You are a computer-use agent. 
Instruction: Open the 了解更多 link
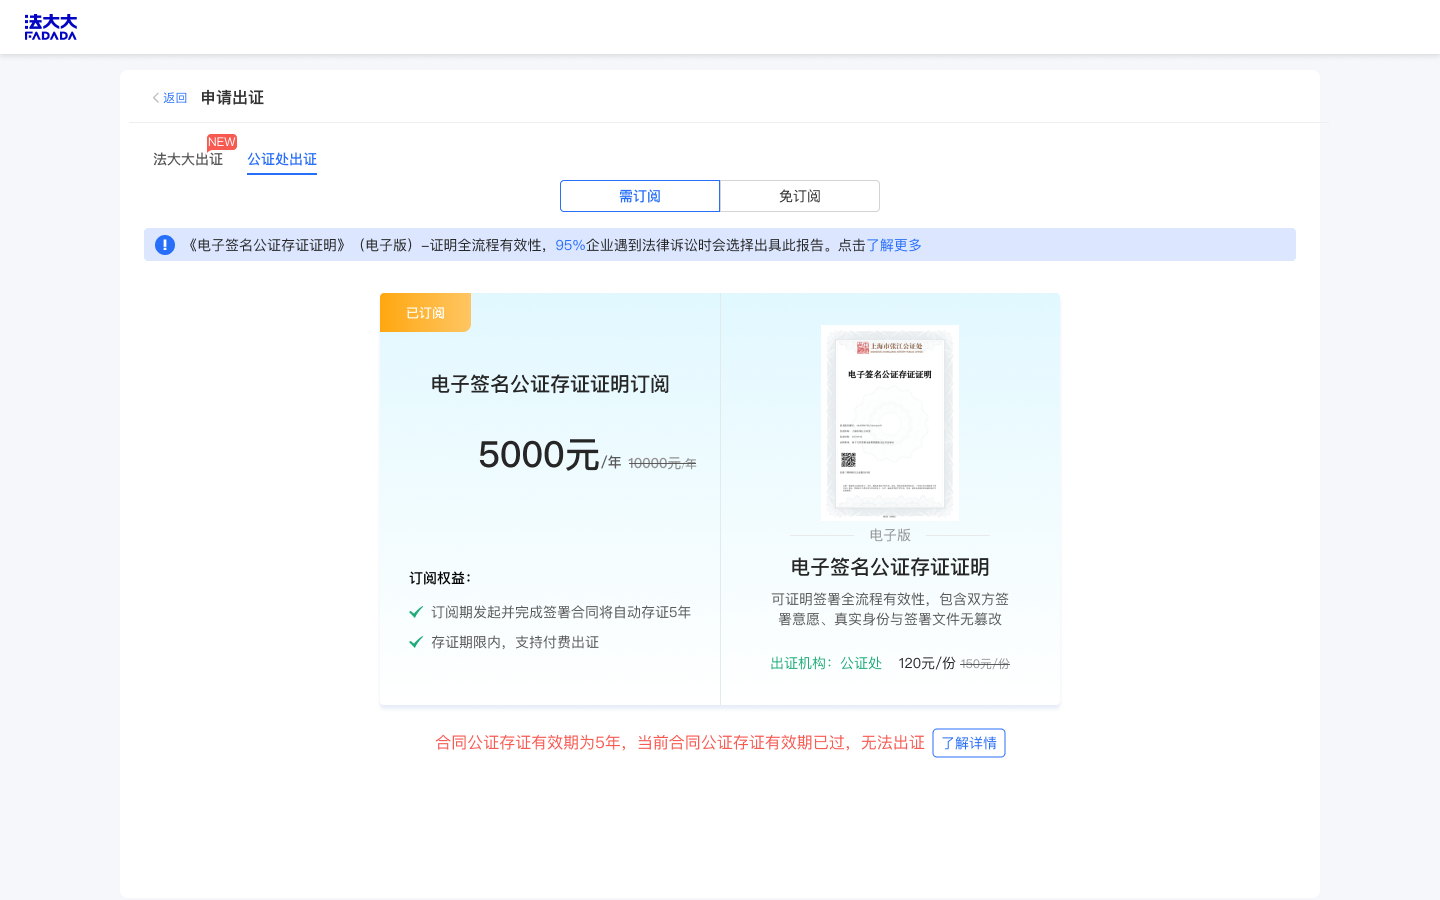(x=894, y=245)
